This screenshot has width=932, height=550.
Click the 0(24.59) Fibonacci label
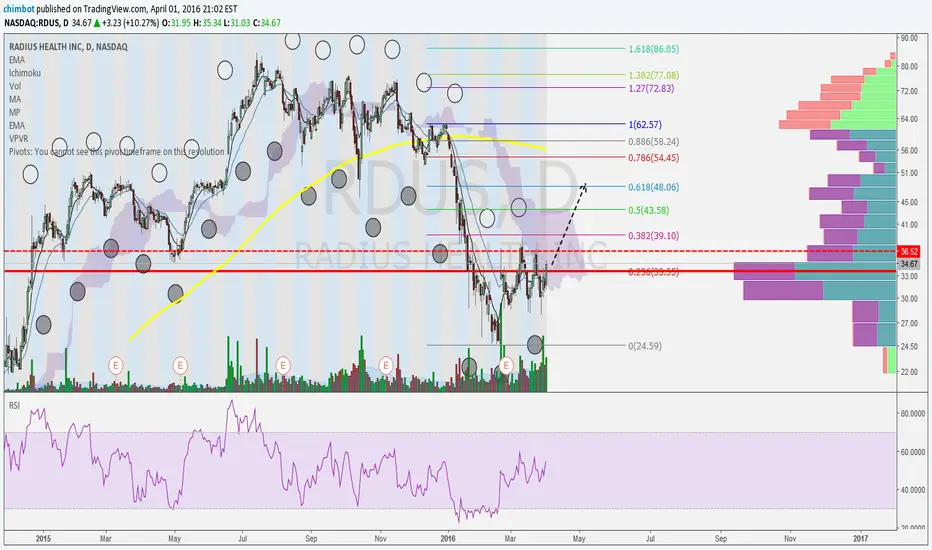click(x=645, y=346)
